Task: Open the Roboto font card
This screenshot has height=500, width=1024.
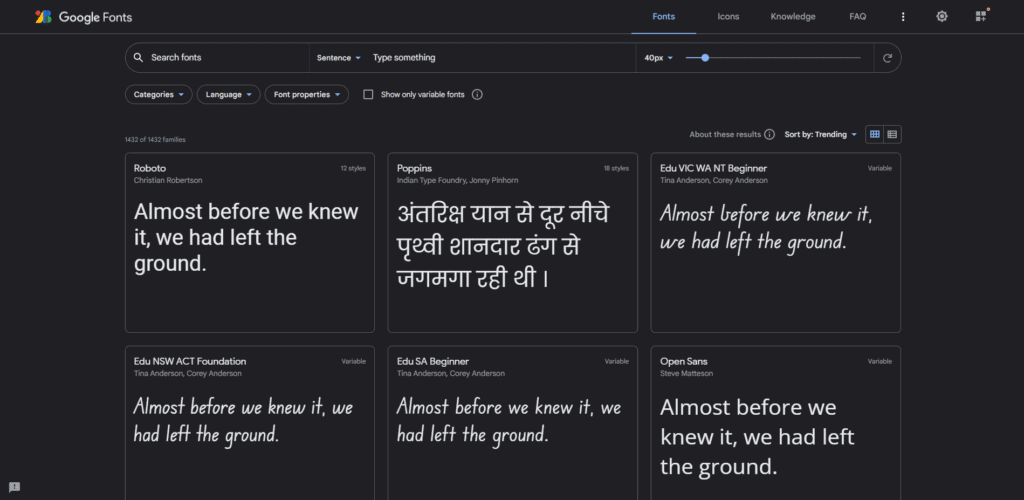Action: (x=249, y=243)
